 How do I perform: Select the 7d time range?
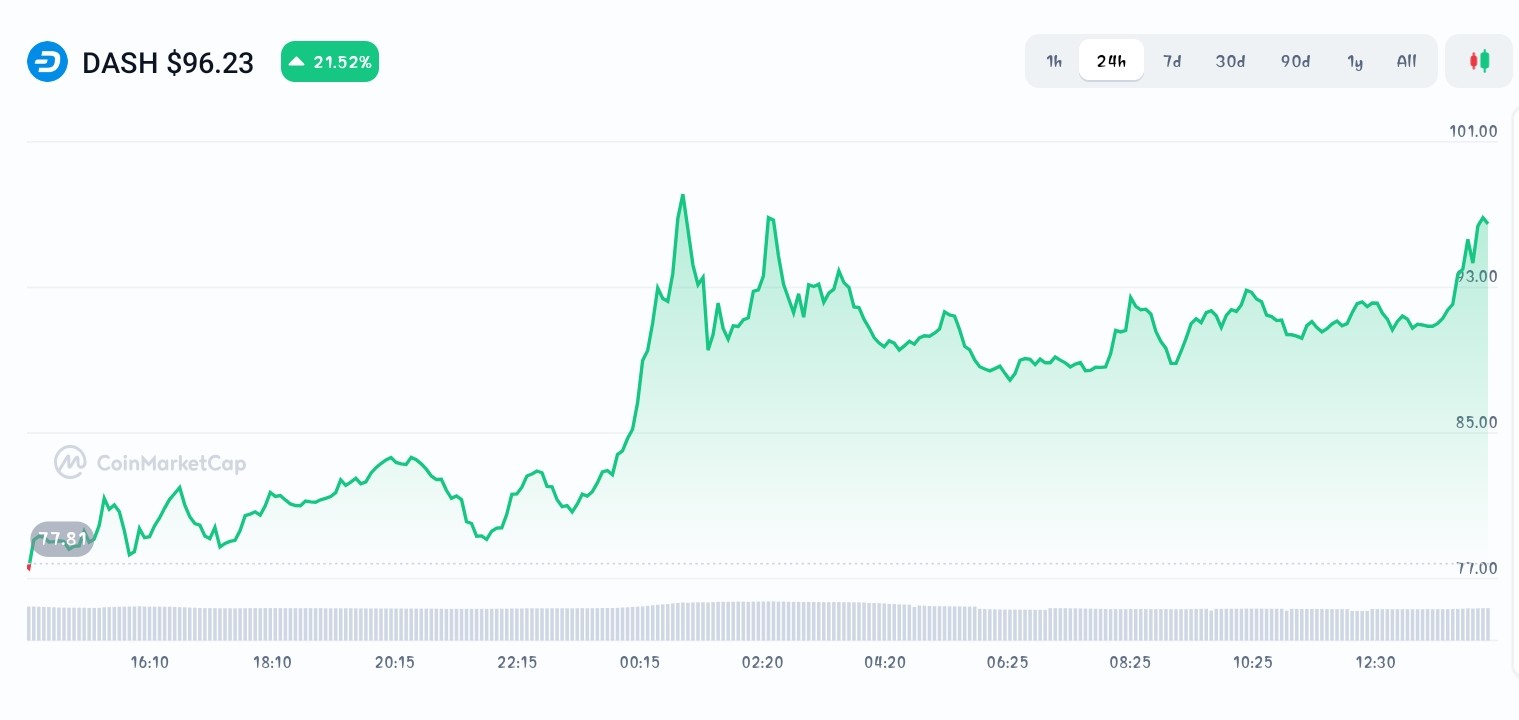[x=1172, y=61]
